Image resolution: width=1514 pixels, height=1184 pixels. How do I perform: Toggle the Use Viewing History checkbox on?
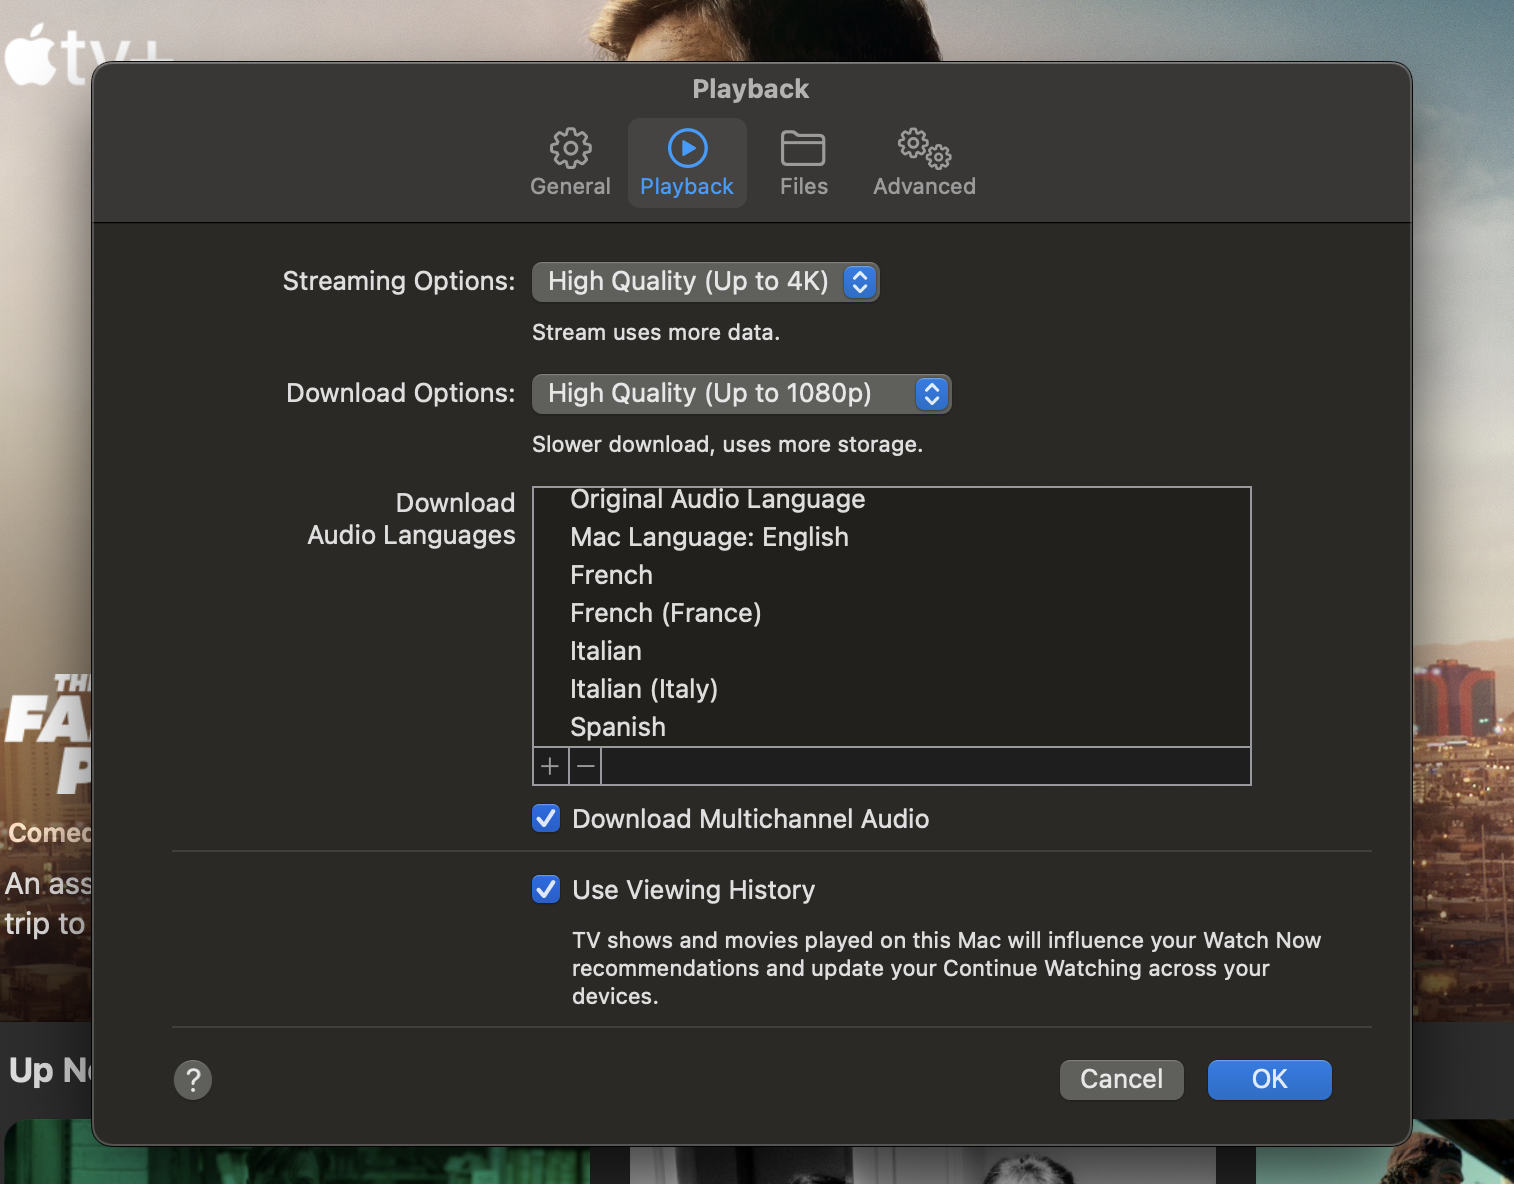tap(545, 889)
